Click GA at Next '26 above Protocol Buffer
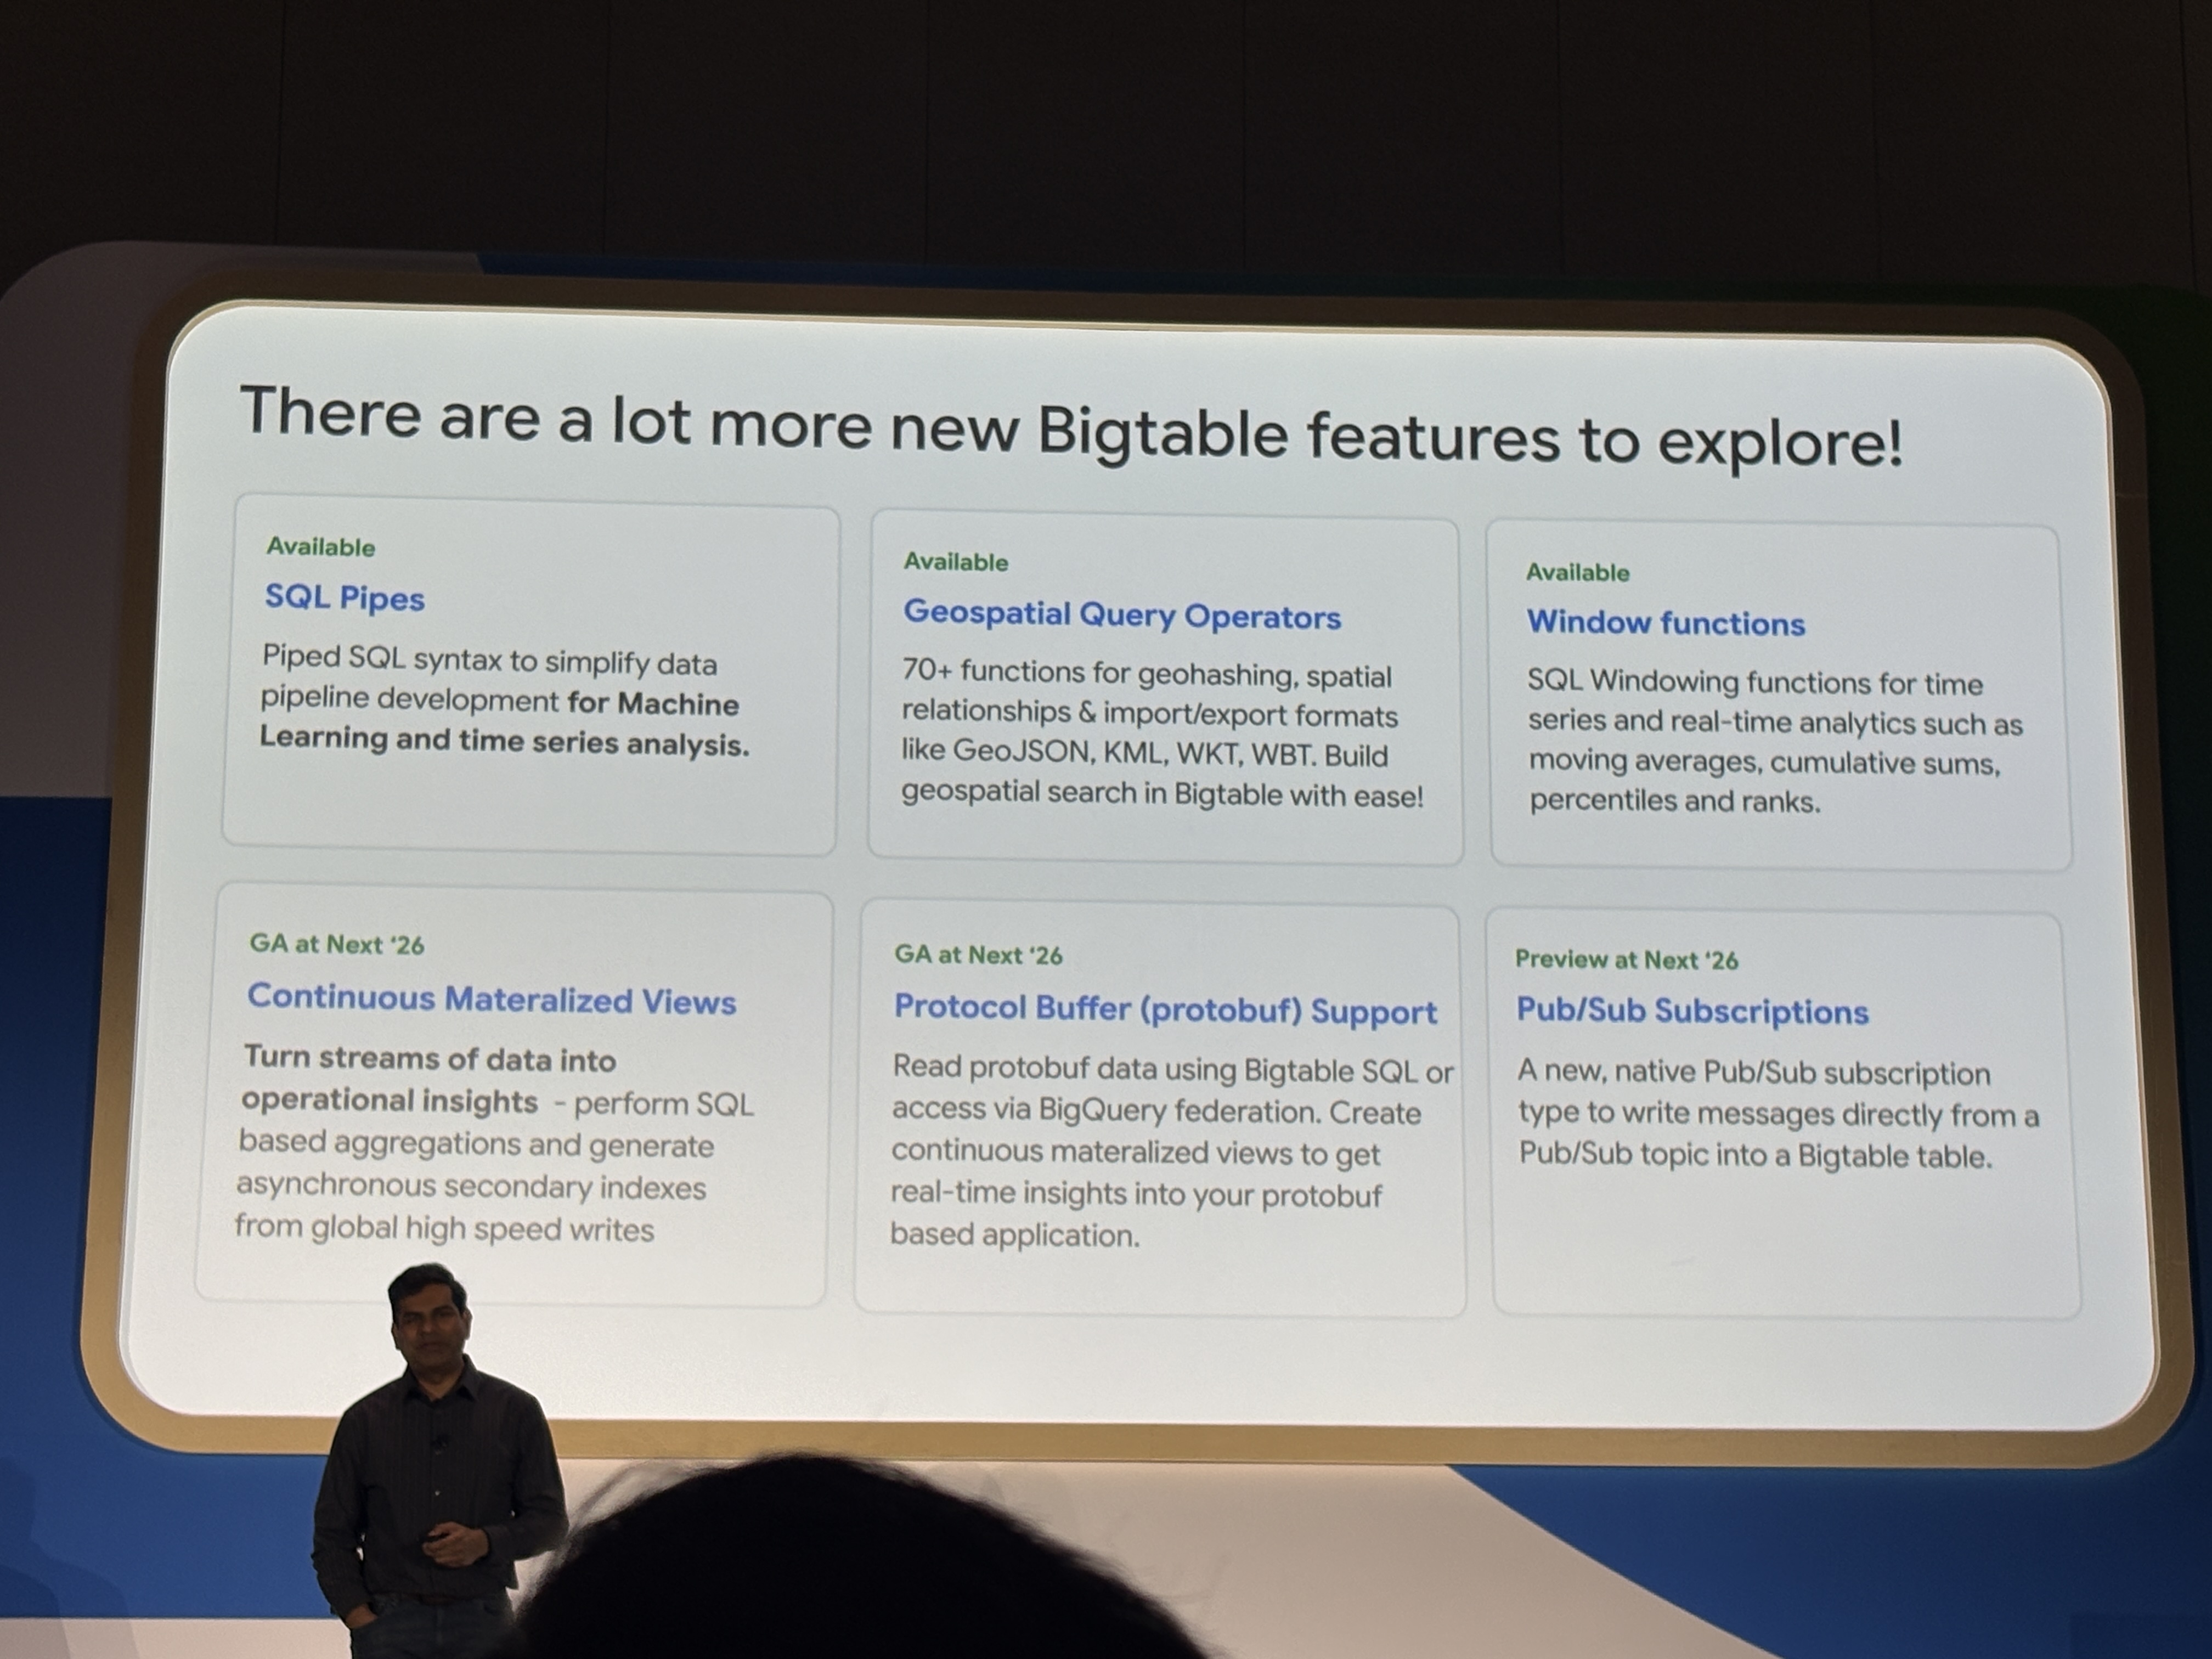 pyautogui.click(x=978, y=955)
